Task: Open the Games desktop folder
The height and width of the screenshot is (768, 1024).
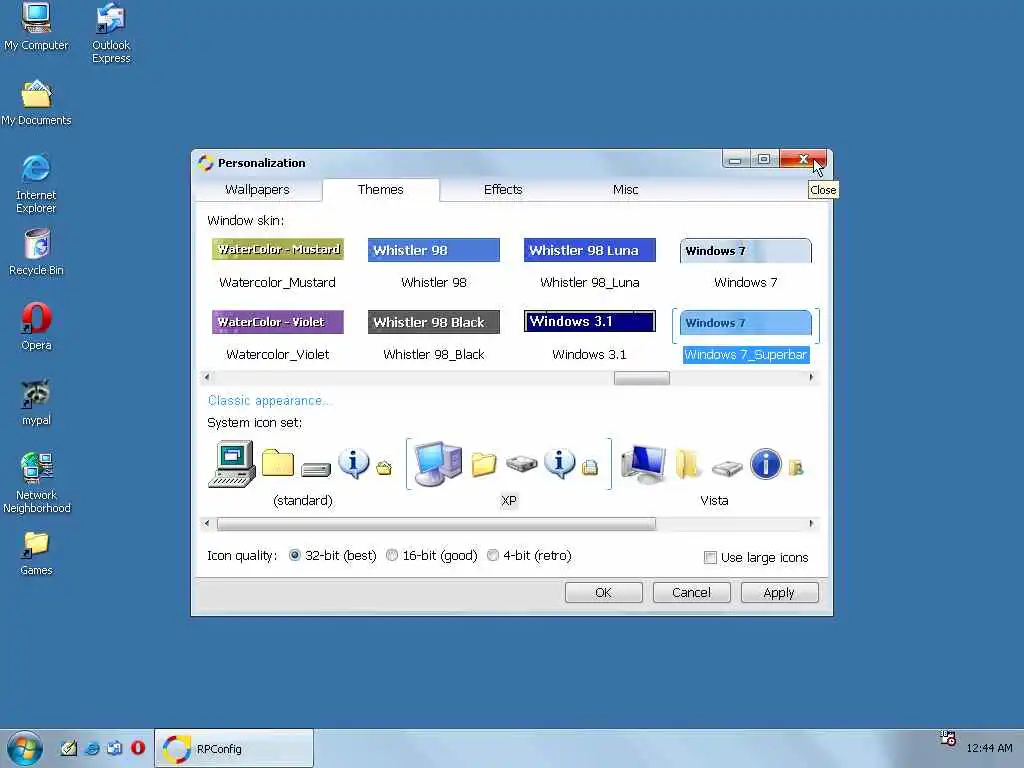Action: tap(36, 554)
